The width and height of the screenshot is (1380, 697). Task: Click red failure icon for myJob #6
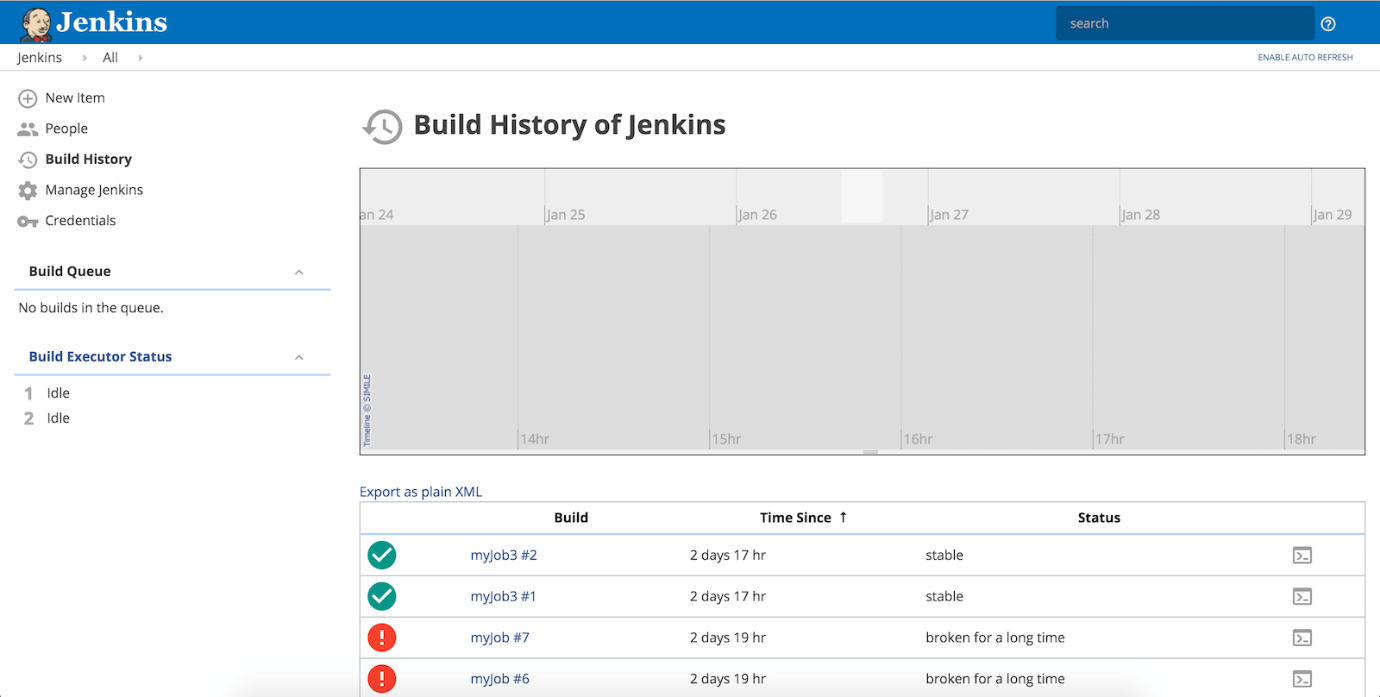pyautogui.click(x=382, y=678)
